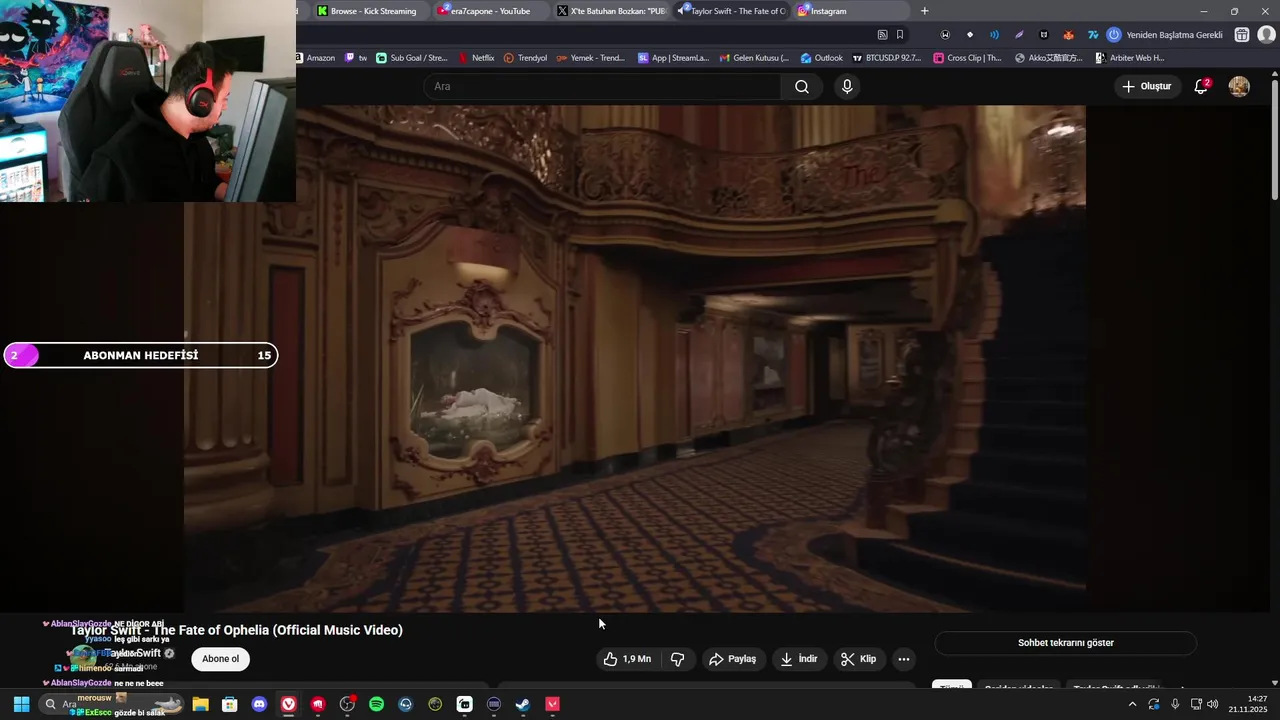Viewport: 1280px width, 720px height.
Task: Click Yeniden Başlatma Gerekli update button
Action: coord(1165,34)
